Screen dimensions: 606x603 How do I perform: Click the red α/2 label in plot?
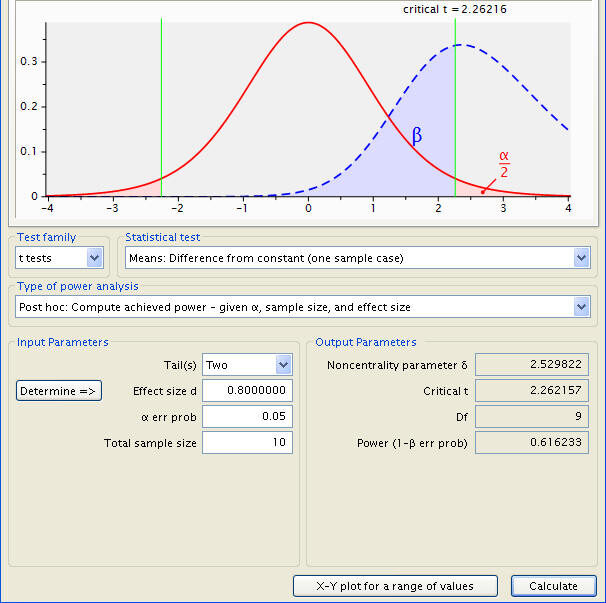504,165
